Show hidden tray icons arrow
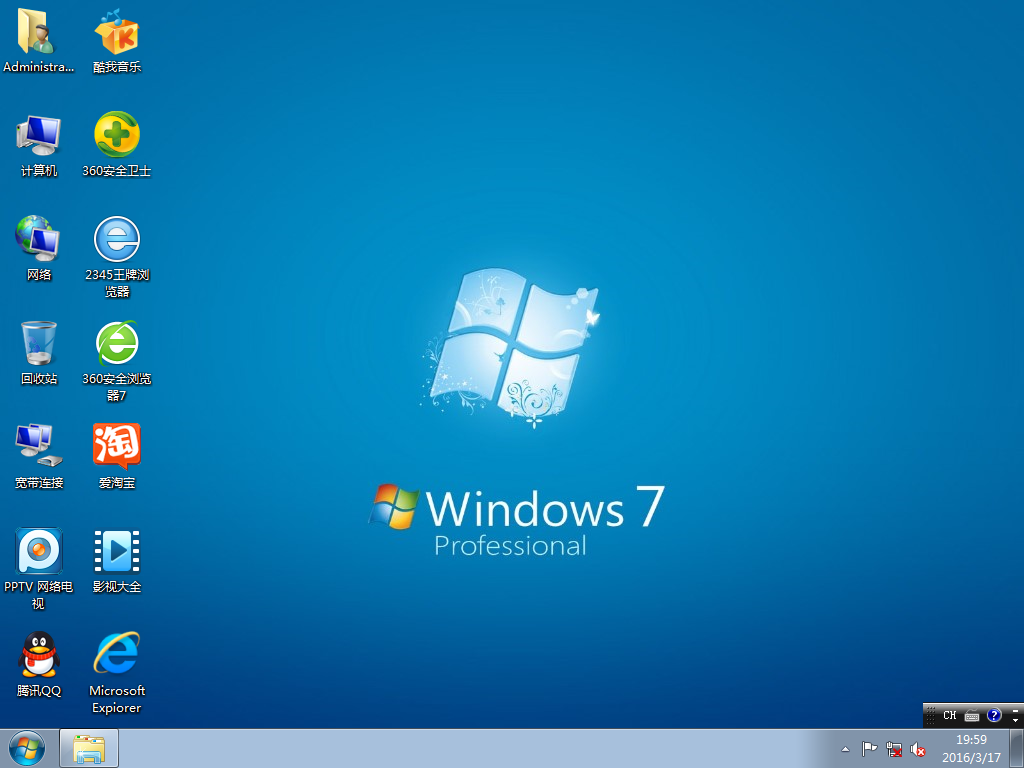 845,749
